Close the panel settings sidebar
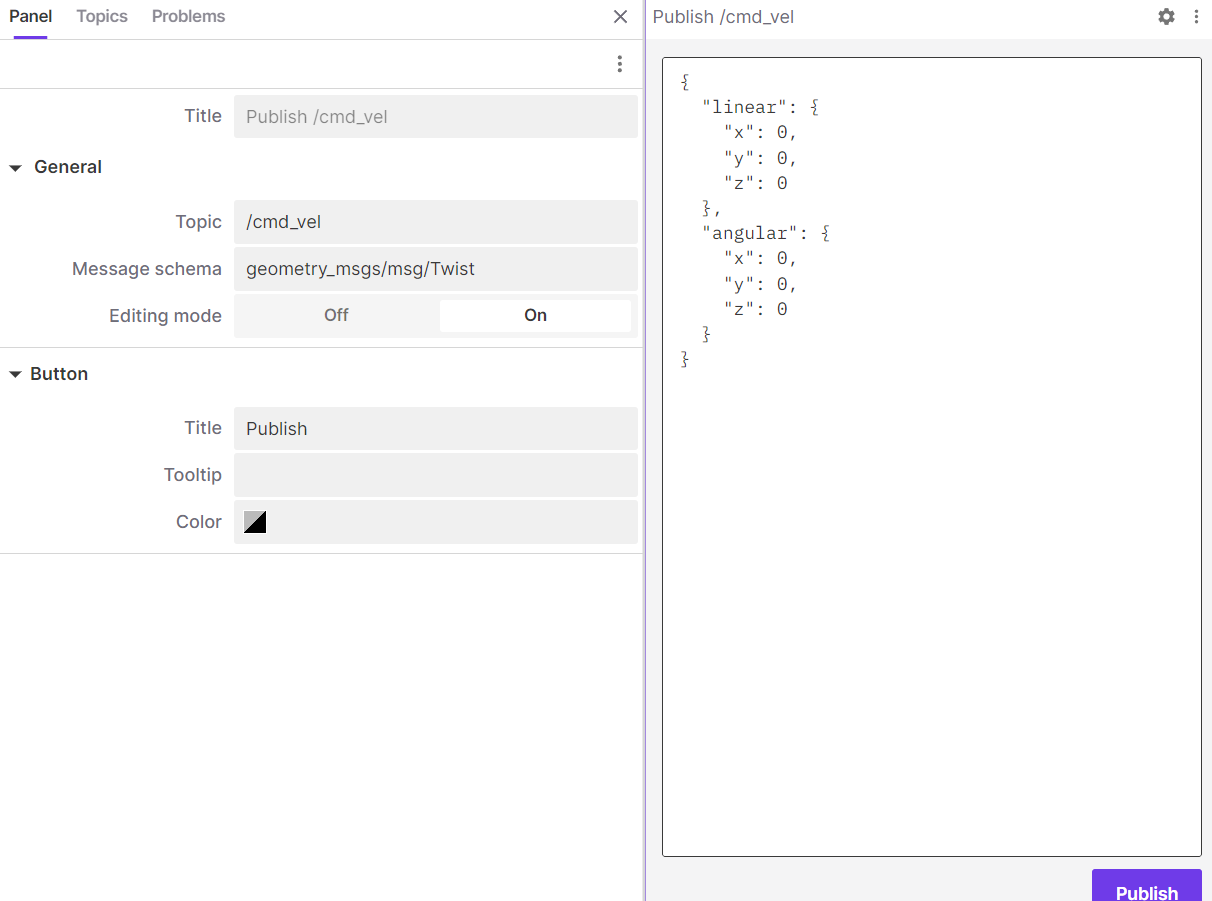The width and height of the screenshot is (1212, 901). coord(620,17)
